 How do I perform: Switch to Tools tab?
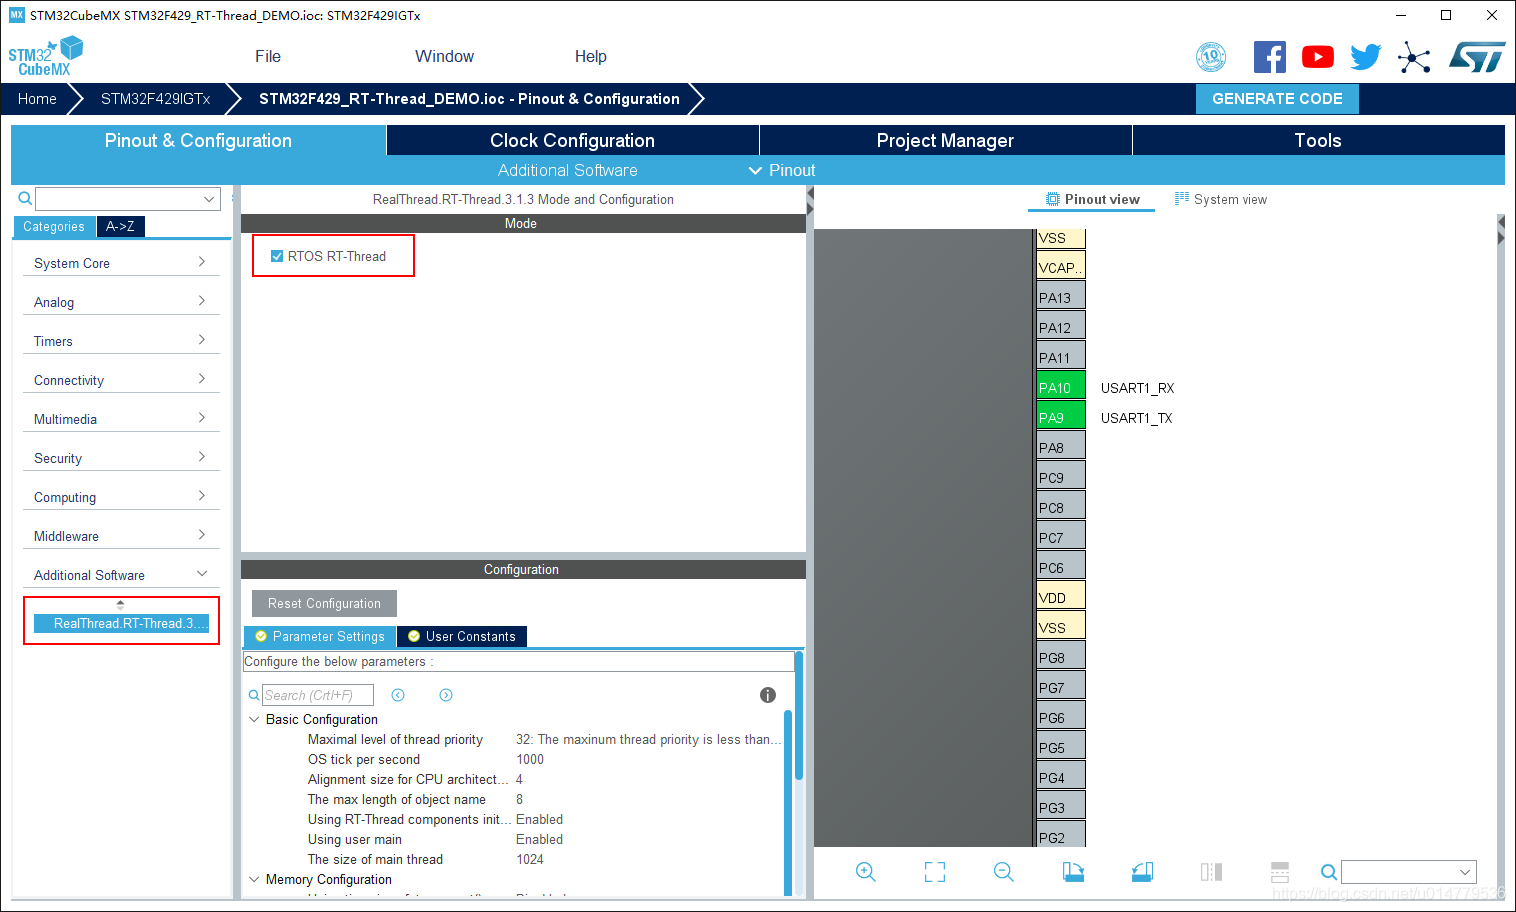[x=1318, y=140]
